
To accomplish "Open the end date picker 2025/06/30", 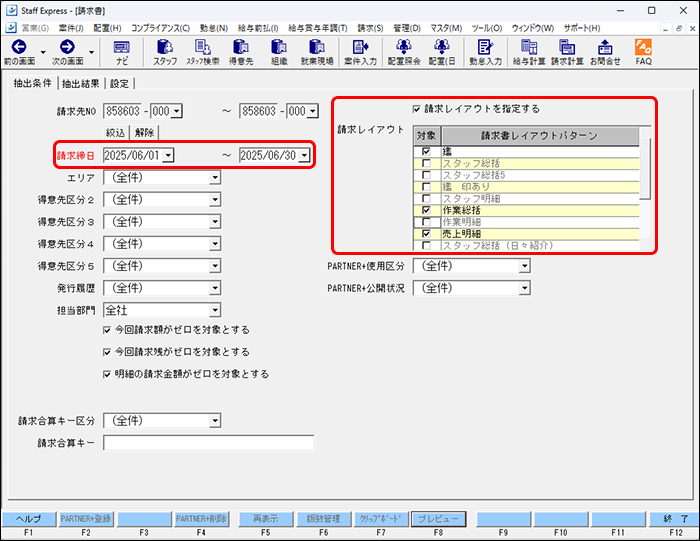I will coord(304,155).
